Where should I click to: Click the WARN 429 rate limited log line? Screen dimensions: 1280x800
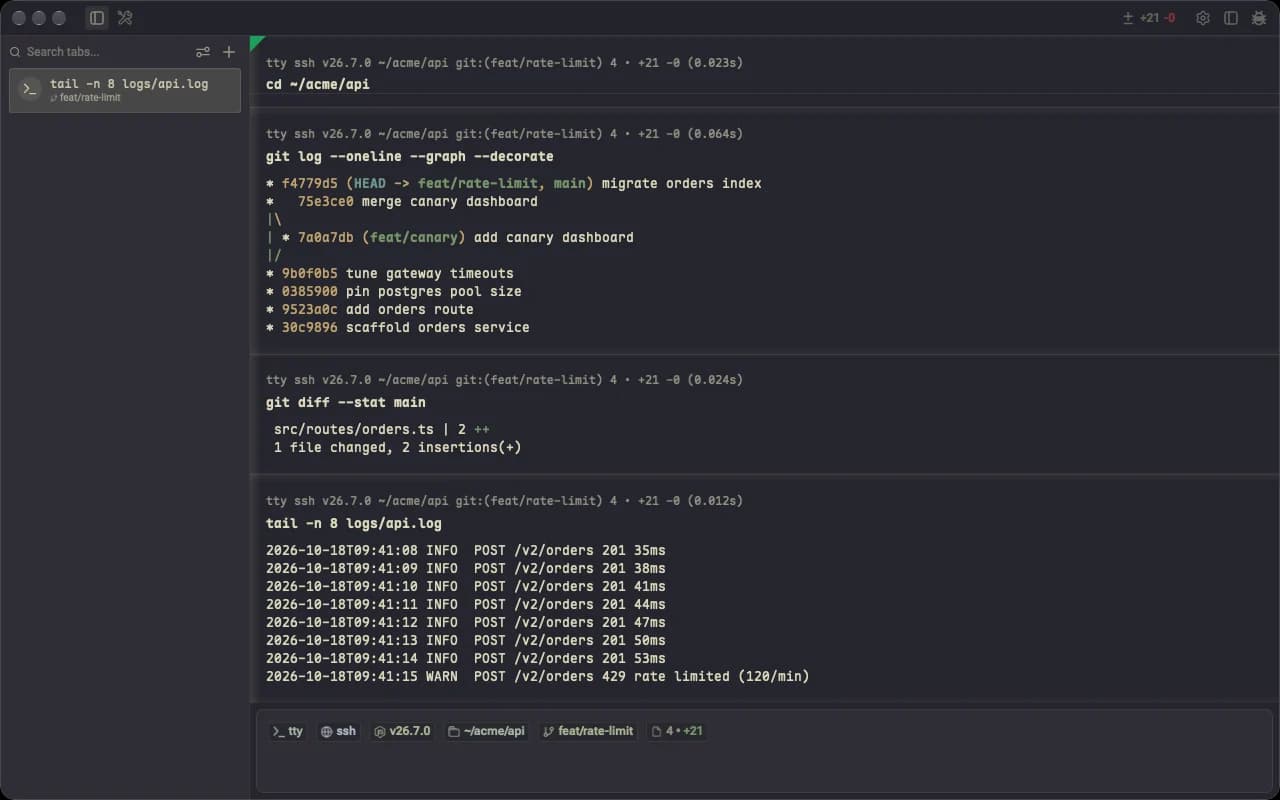pos(538,676)
